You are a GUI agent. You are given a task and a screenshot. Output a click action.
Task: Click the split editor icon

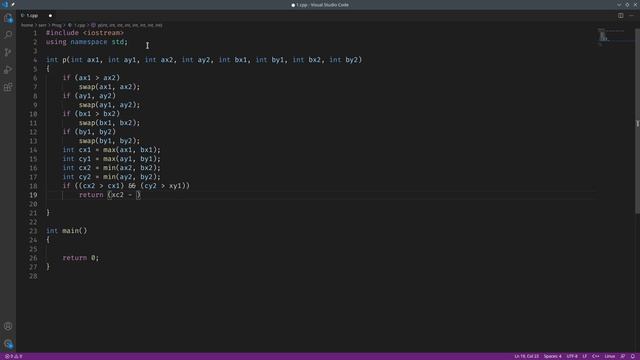[620, 16]
